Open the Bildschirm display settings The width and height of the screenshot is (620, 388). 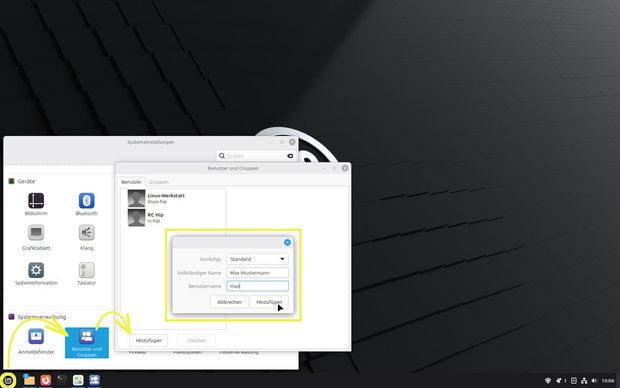36,204
